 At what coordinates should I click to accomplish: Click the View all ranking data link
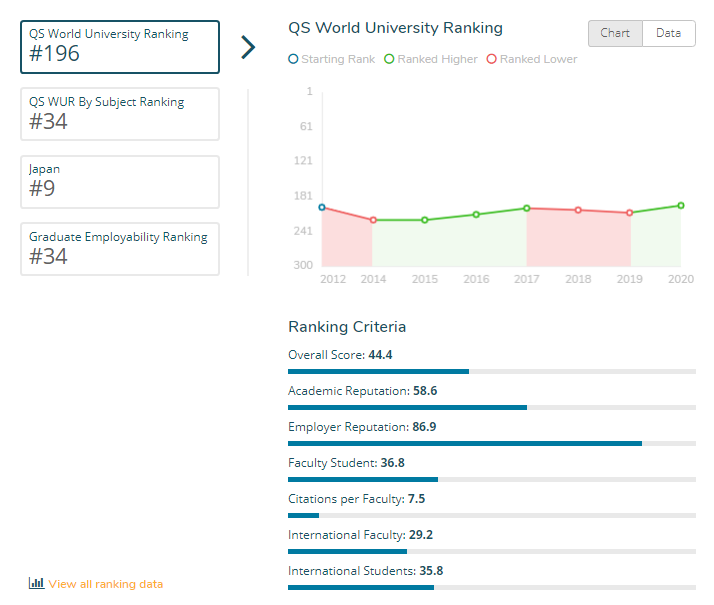pos(106,584)
